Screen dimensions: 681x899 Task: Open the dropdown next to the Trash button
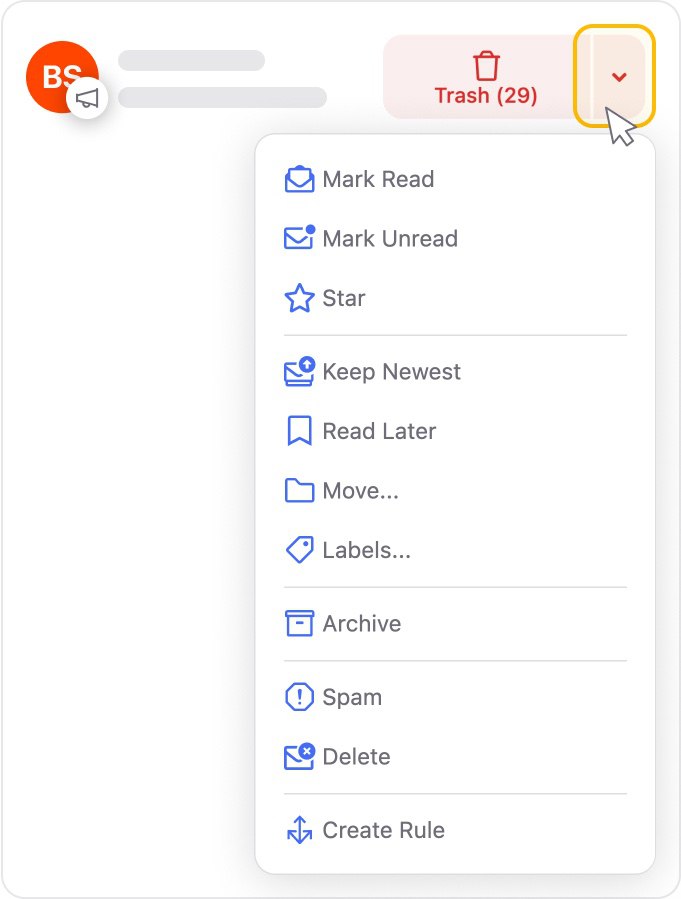[616, 75]
